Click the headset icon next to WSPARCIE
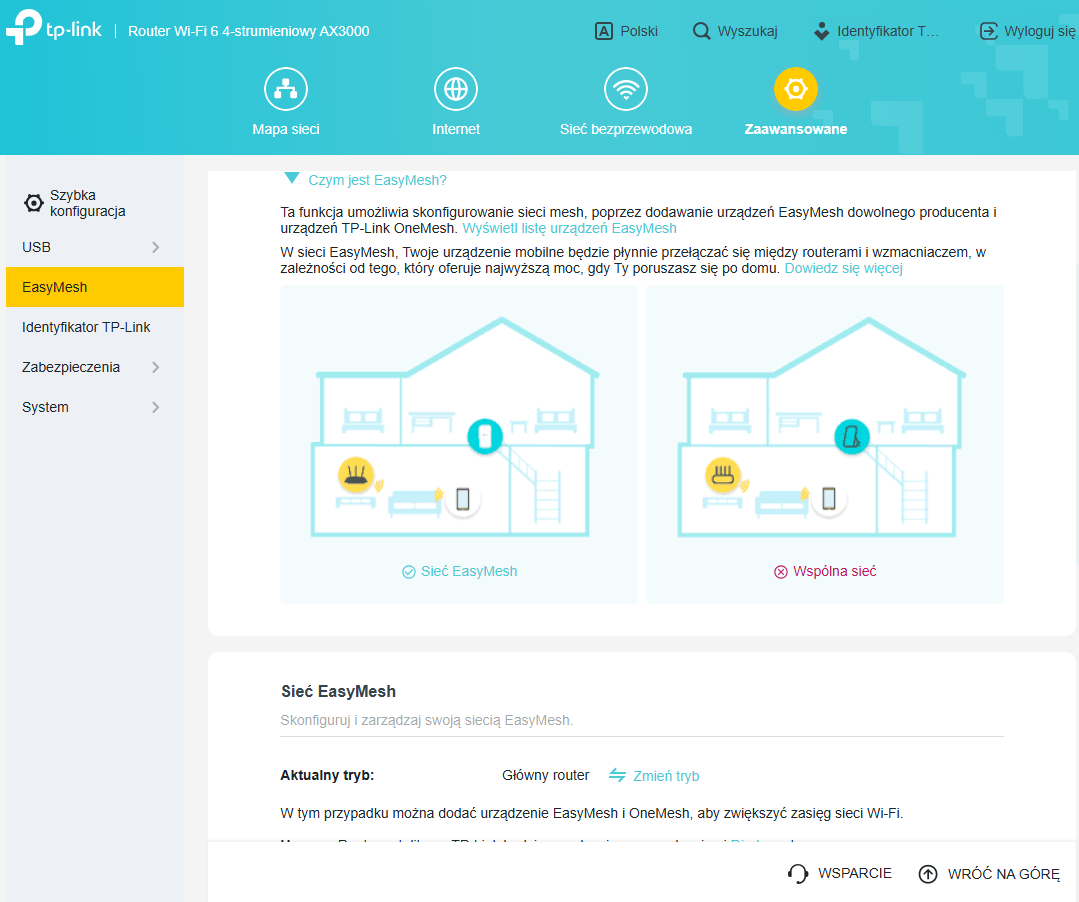 tap(798, 874)
